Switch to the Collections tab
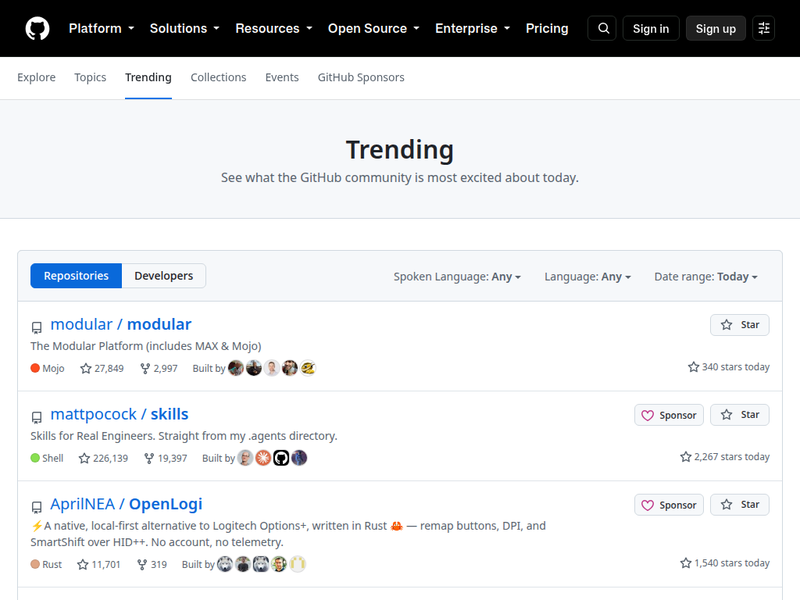 click(x=218, y=77)
